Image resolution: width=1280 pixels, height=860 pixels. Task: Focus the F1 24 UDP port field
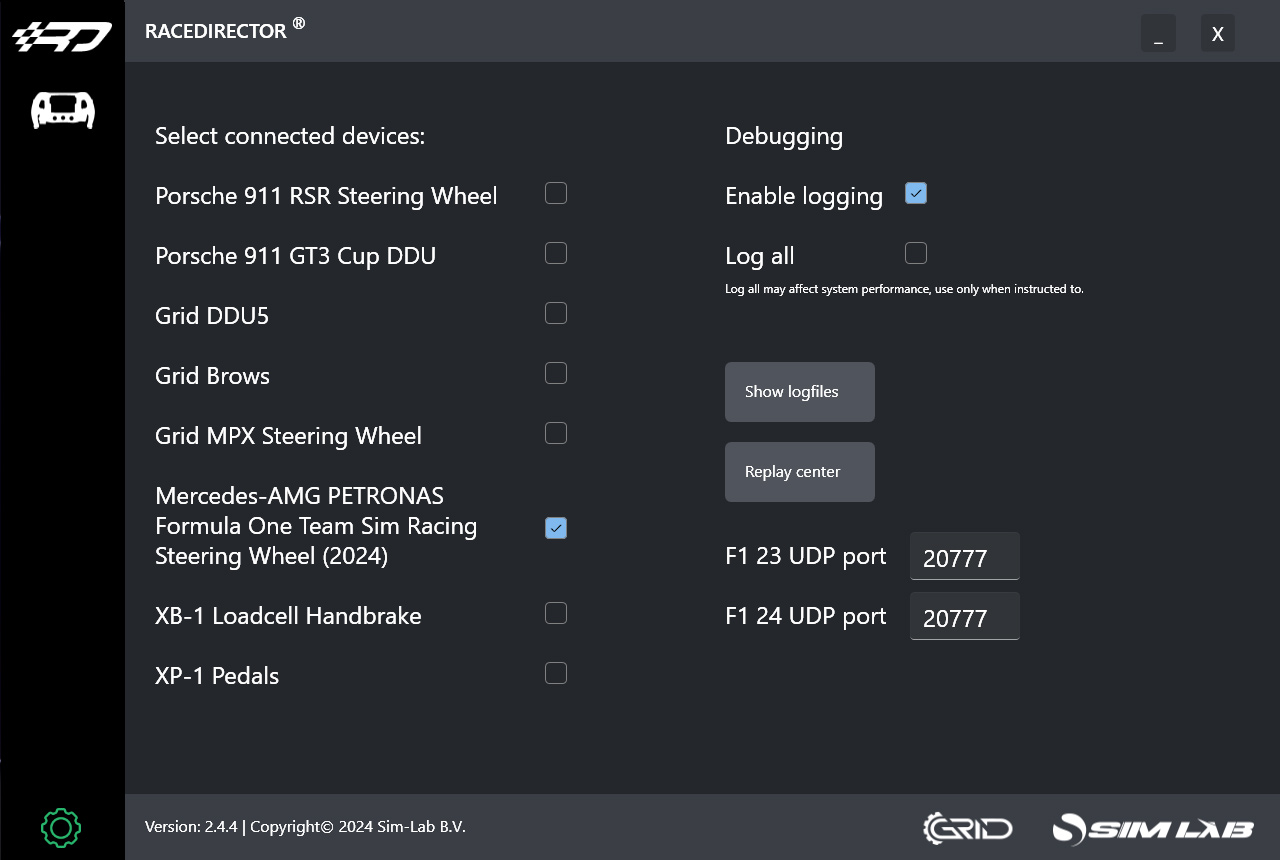(x=964, y=617)
